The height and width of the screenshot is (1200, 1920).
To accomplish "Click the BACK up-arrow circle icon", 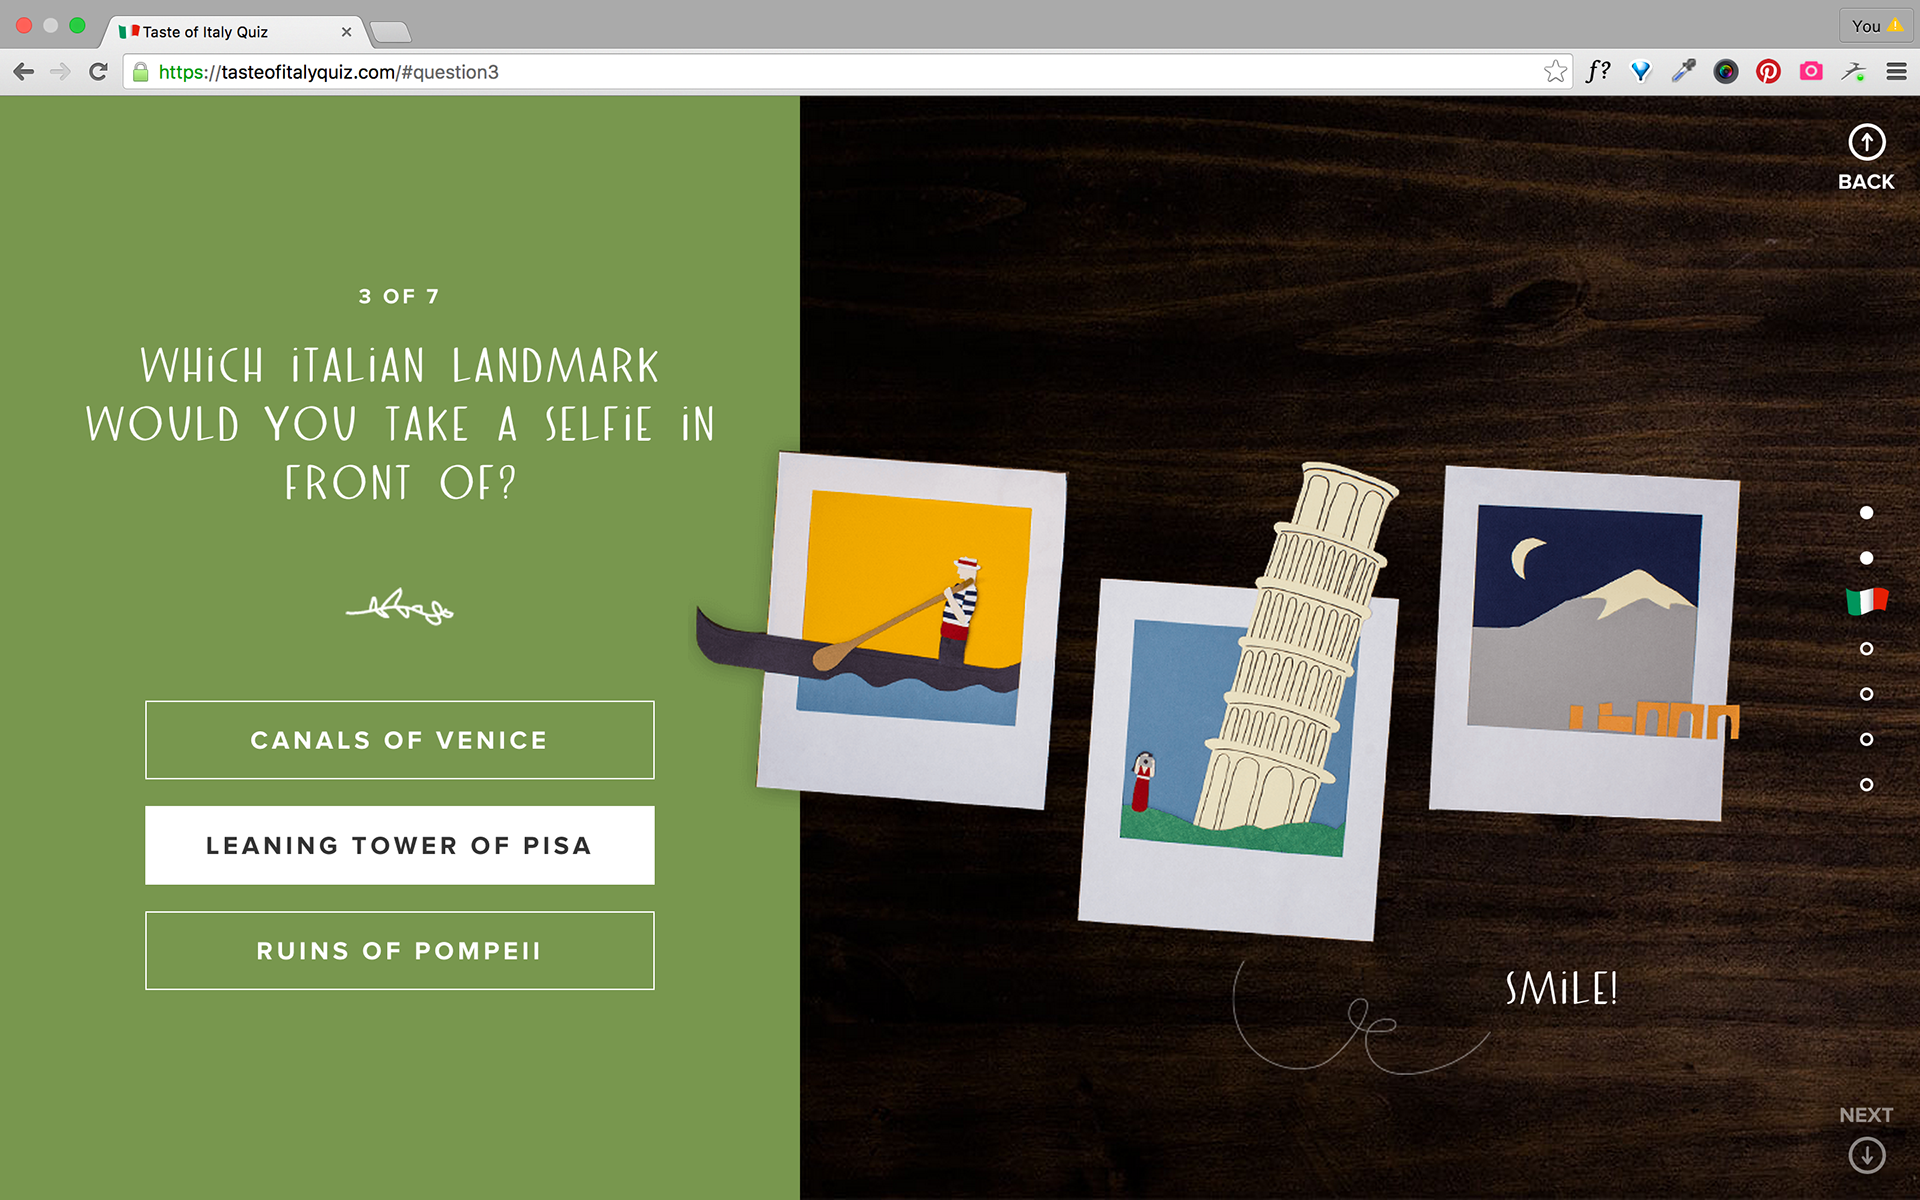I will (x=1866, y=142).
